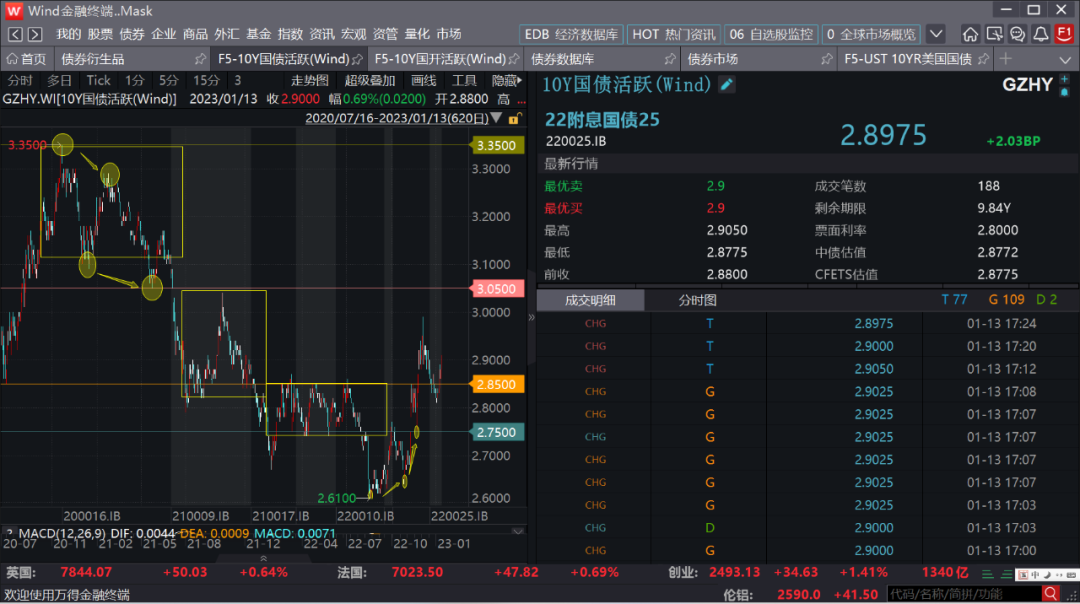Image resolution: width=1080 pixels, height=604 pixels.
Task: Pin the 债券衍生品 tab
Action: coord(200,59)
